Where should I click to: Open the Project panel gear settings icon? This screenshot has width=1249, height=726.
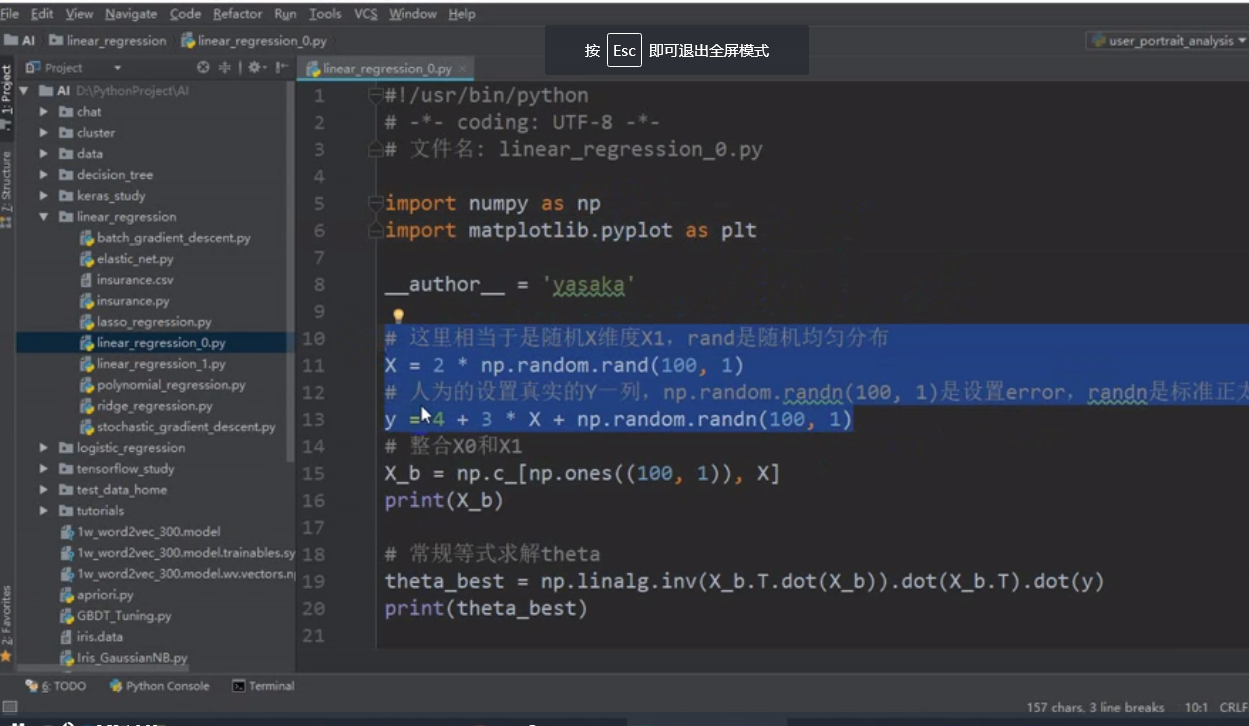255,67
